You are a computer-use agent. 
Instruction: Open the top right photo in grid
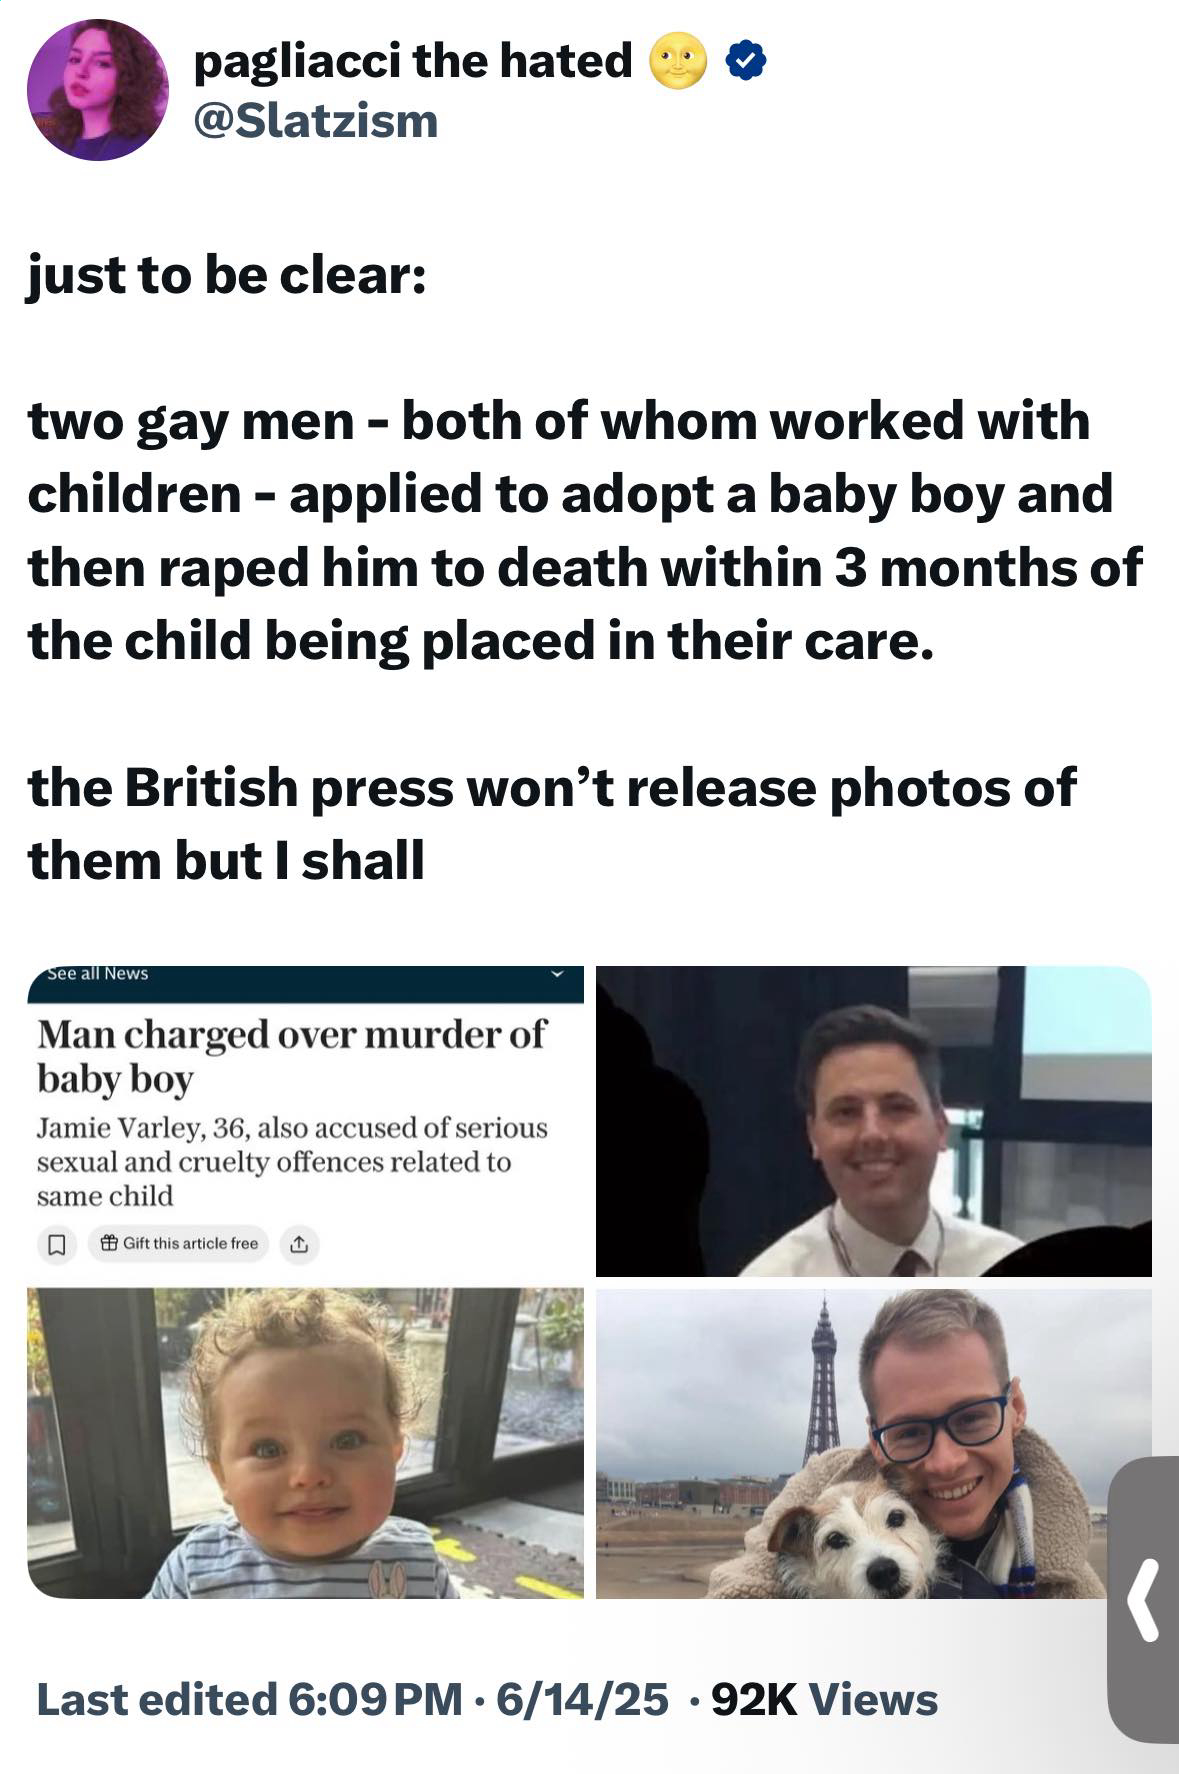874,1121
